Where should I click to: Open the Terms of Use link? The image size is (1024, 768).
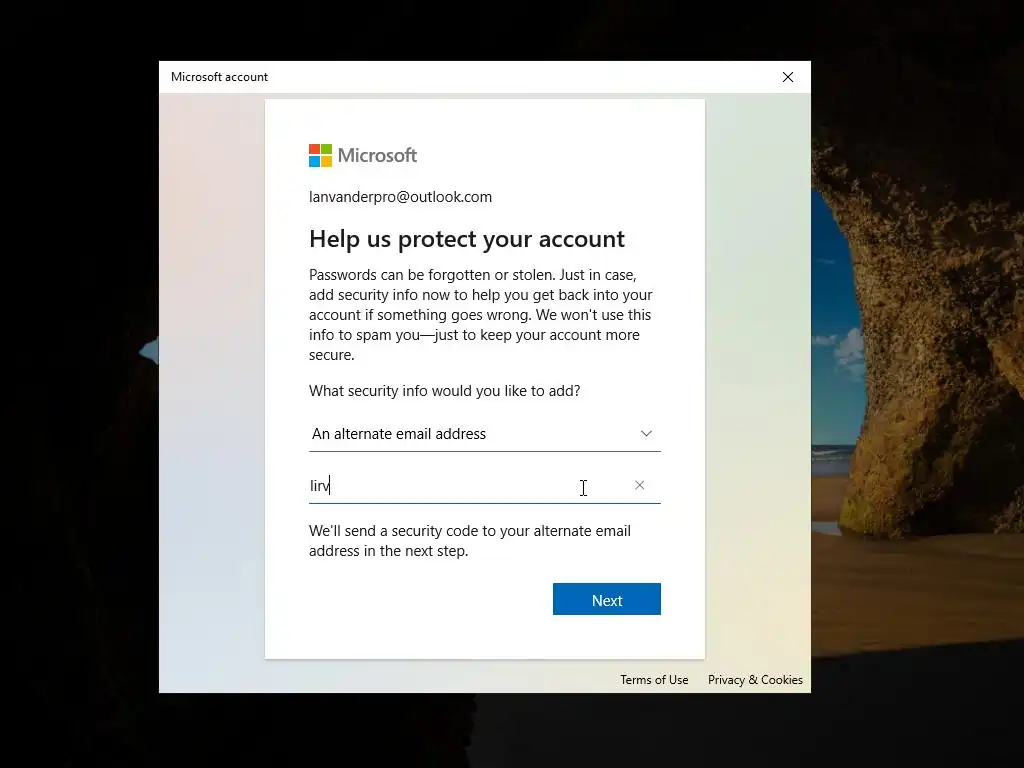(x=654, y=680)
